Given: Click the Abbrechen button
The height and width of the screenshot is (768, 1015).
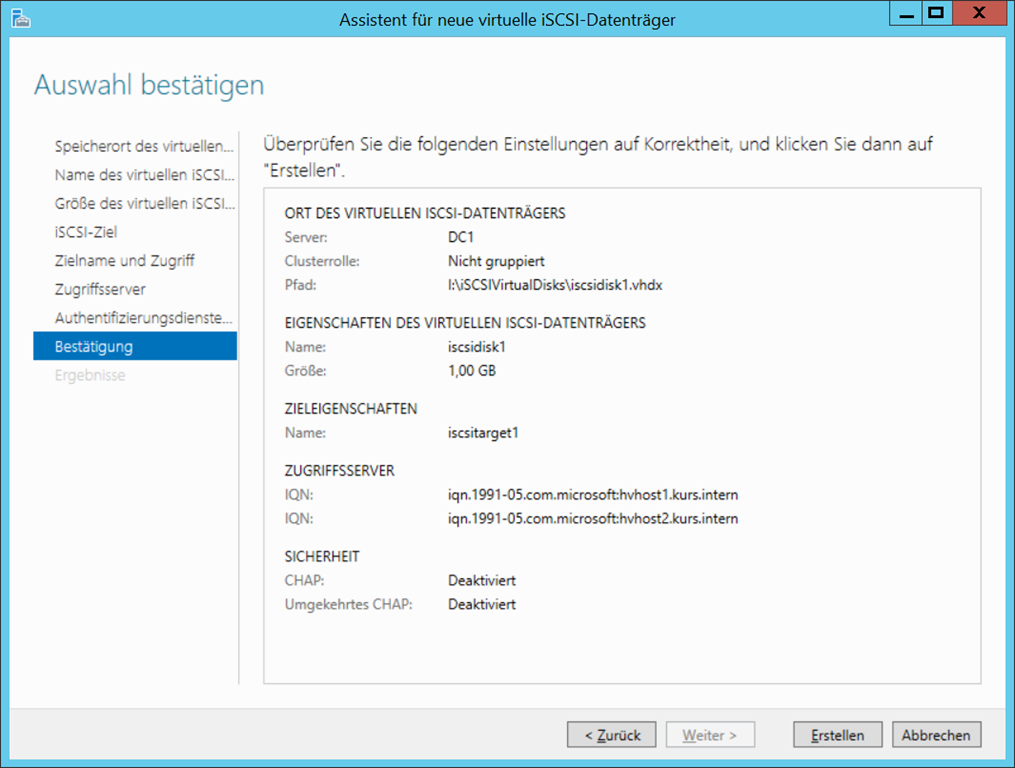Looking at the screenshot, I should 936,735.
